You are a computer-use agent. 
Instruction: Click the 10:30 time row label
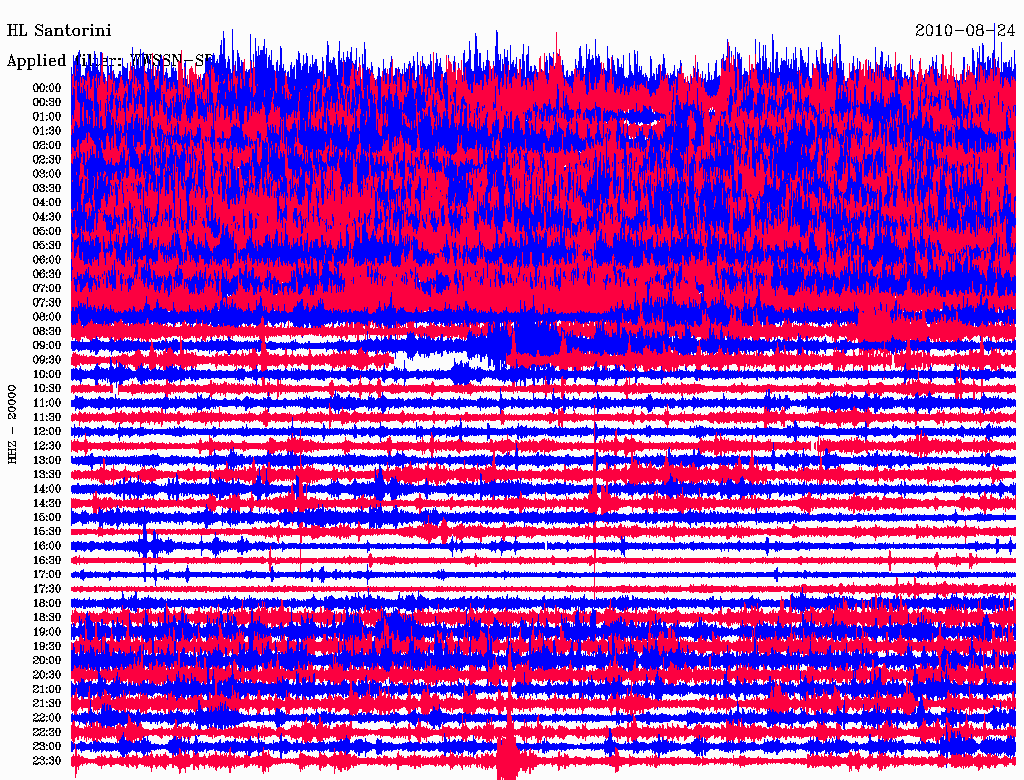47,388
